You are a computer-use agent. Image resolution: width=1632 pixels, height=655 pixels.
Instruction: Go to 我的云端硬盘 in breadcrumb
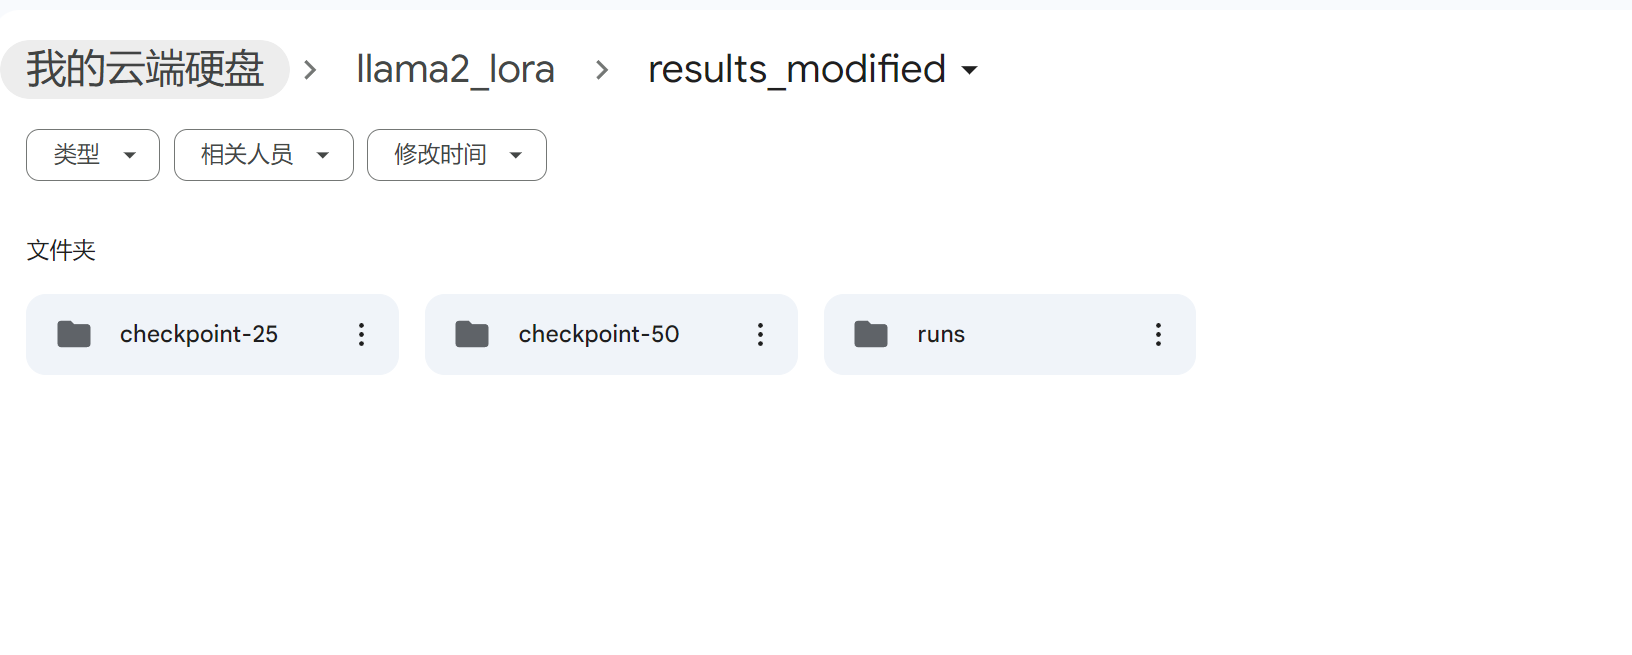click(145, 70)
